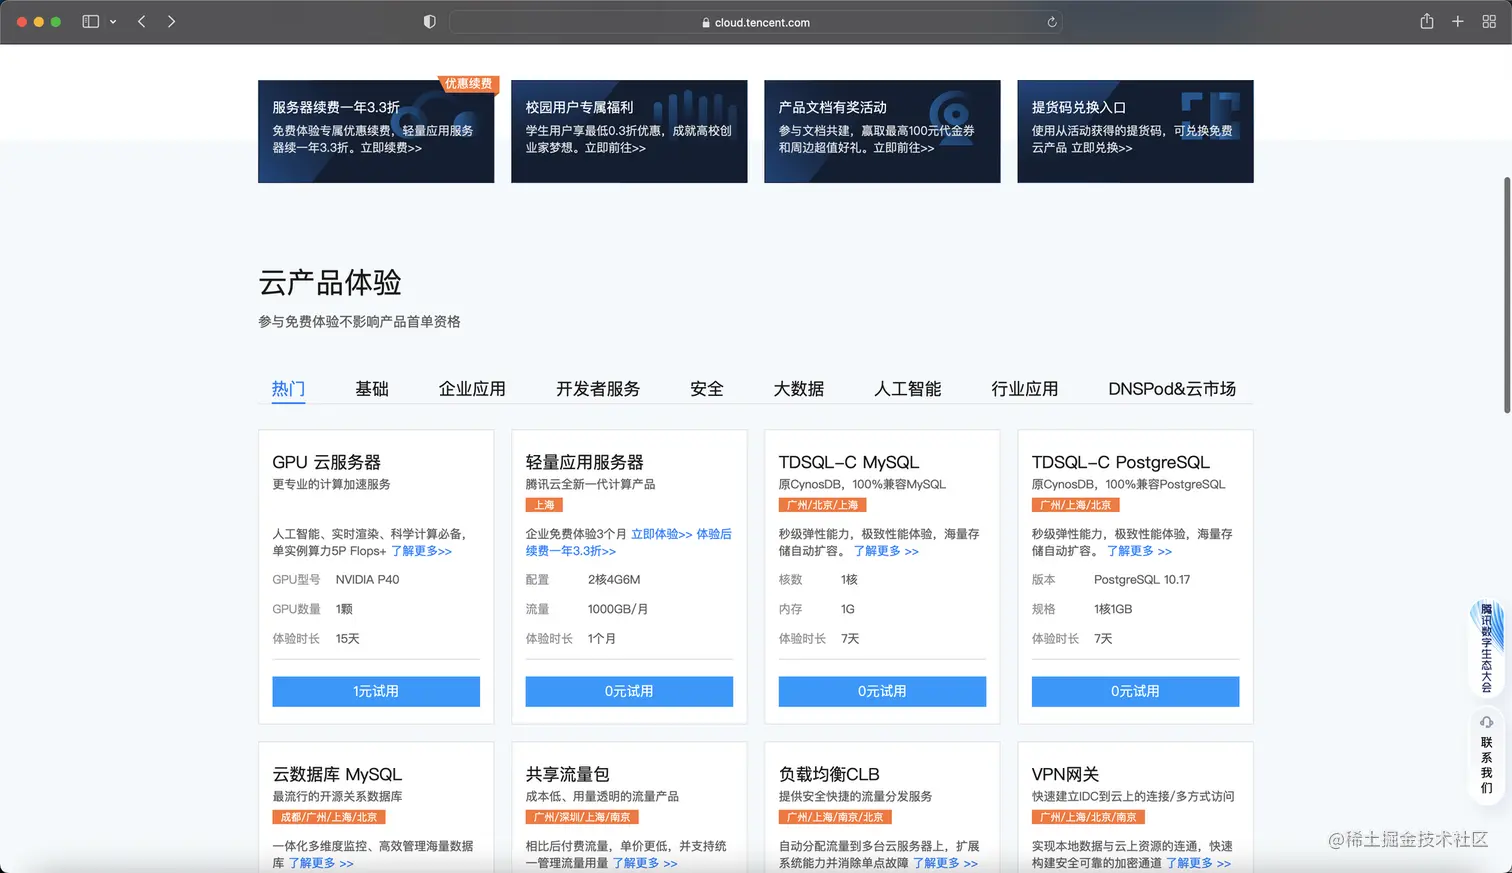Image resolution: width=1512 pixels, height=873 pixels.
Task: Open the Safari share icon
Action: tap(1427, 21)
